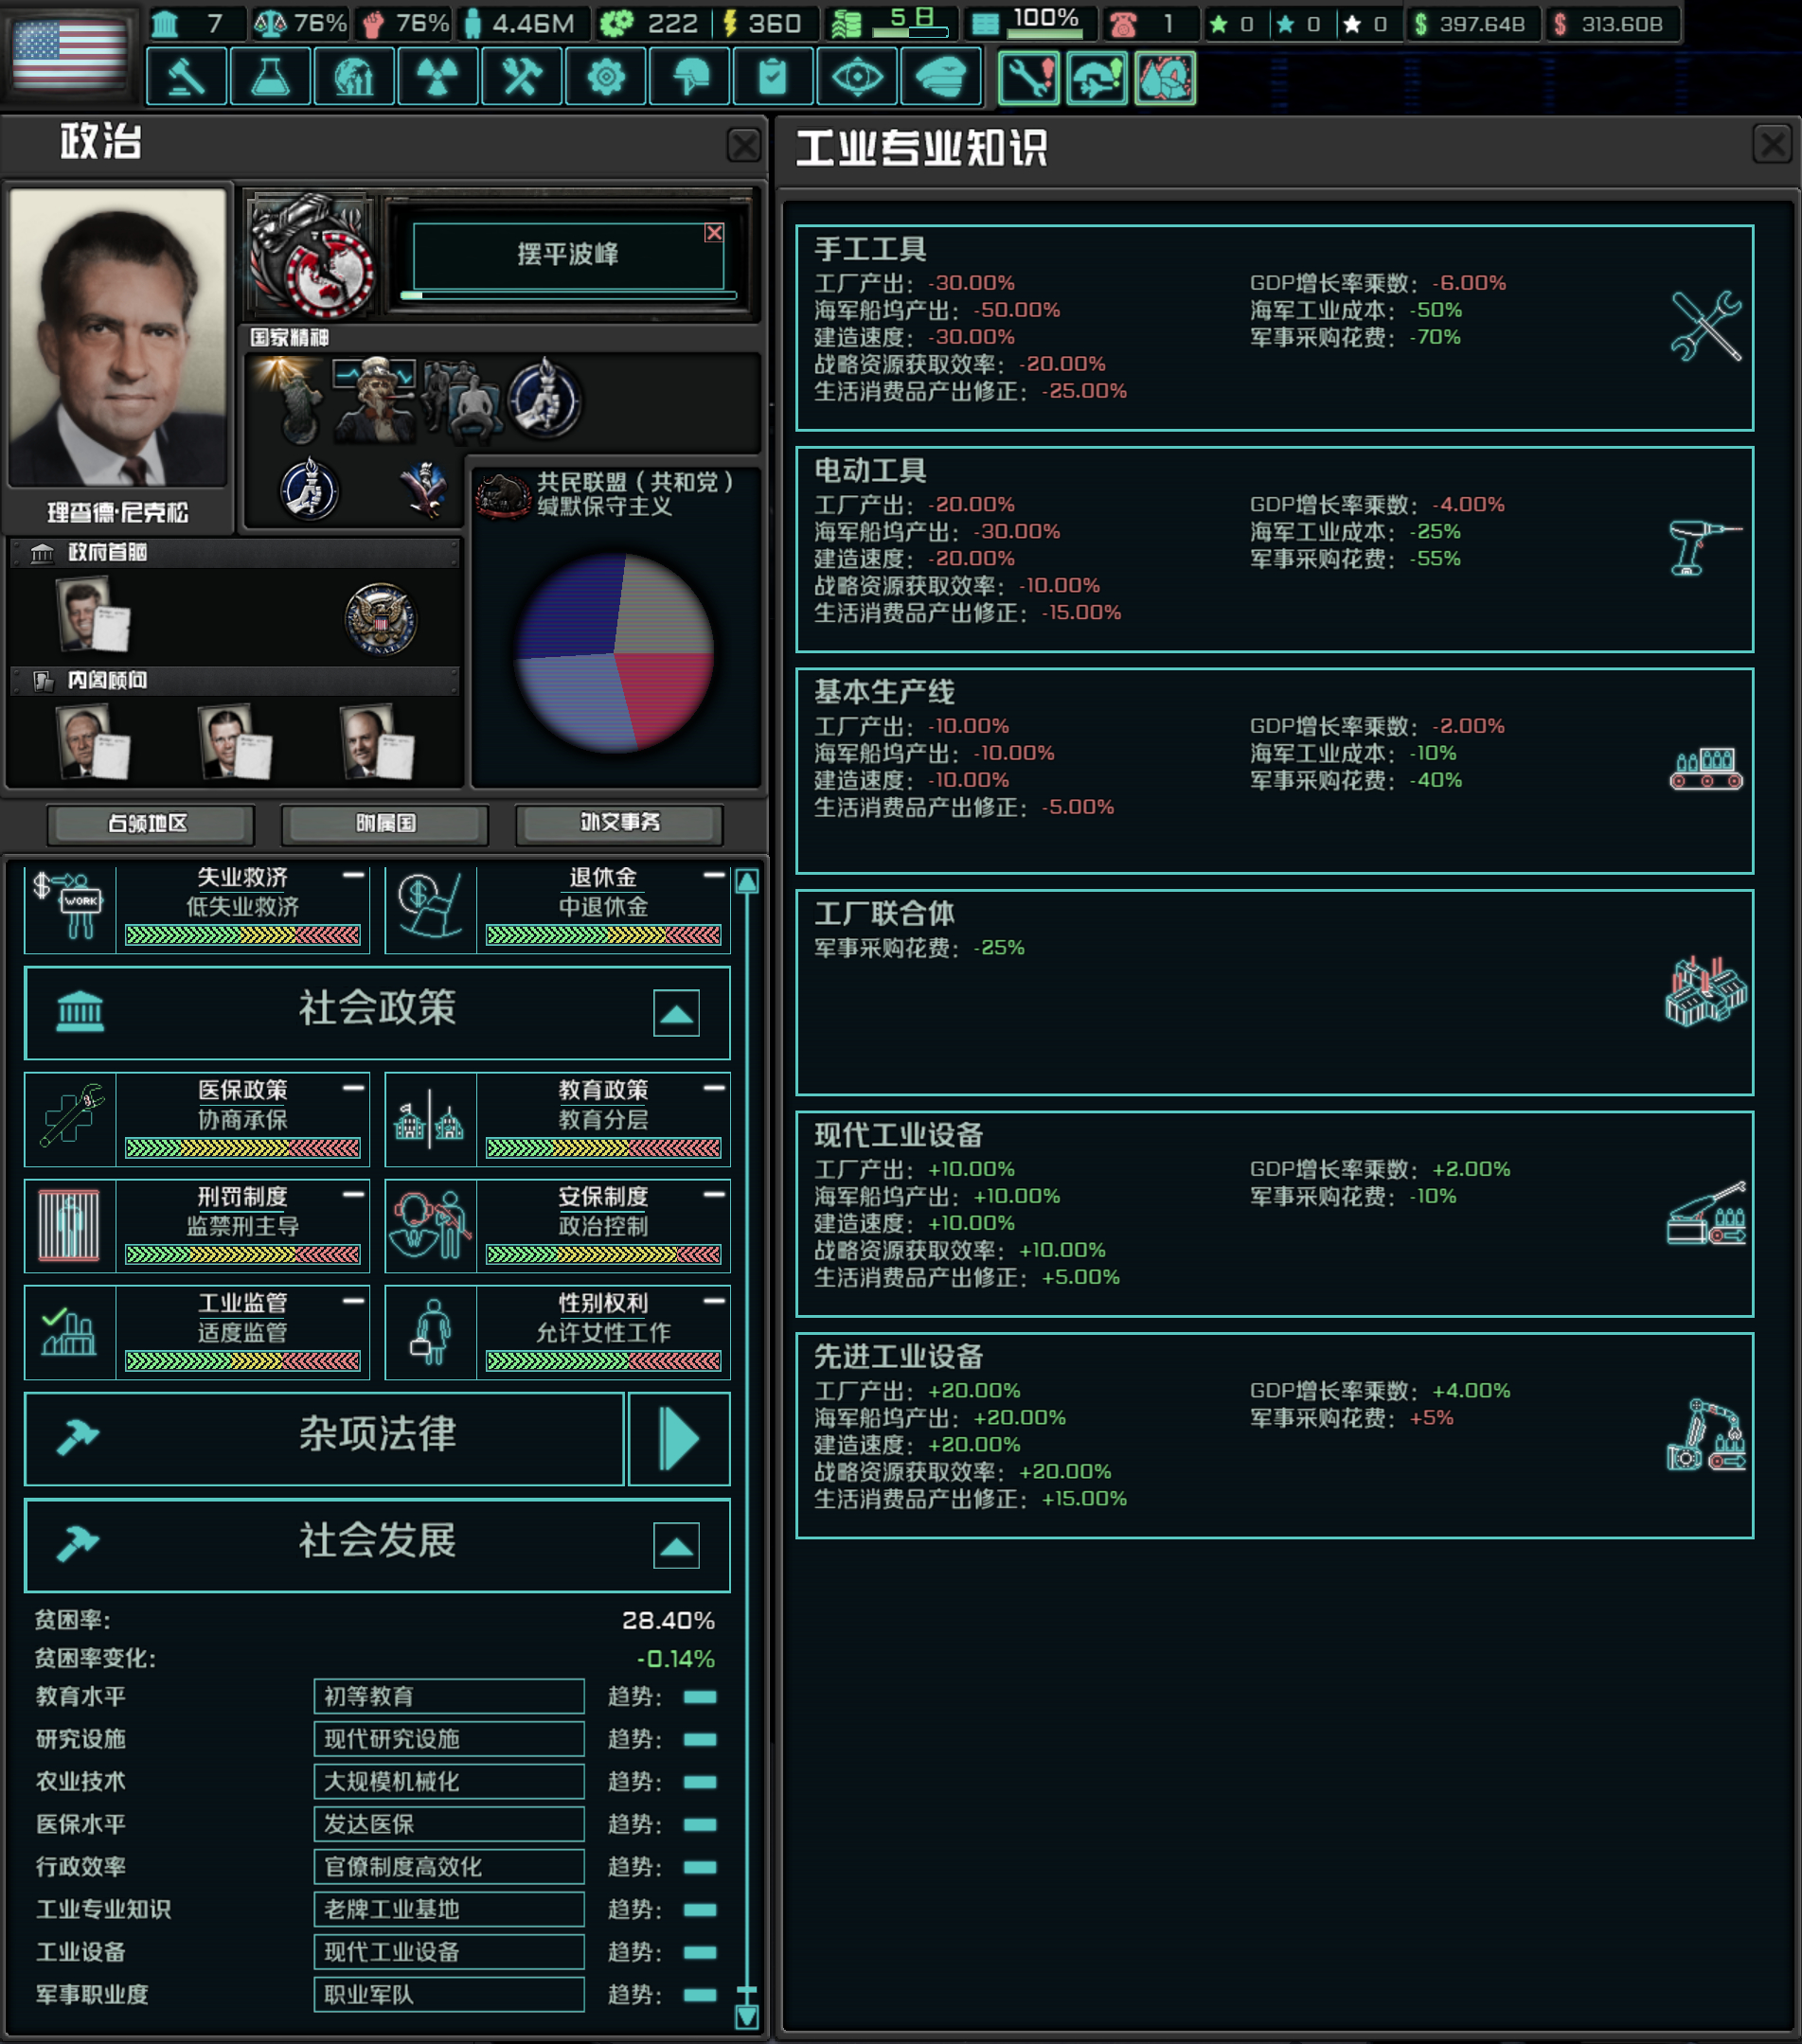The width and height of the screenshot is (1802, 2044).
Task: Collapse the 社会政策 section arrow
Action: click(x=676, y=1013)
